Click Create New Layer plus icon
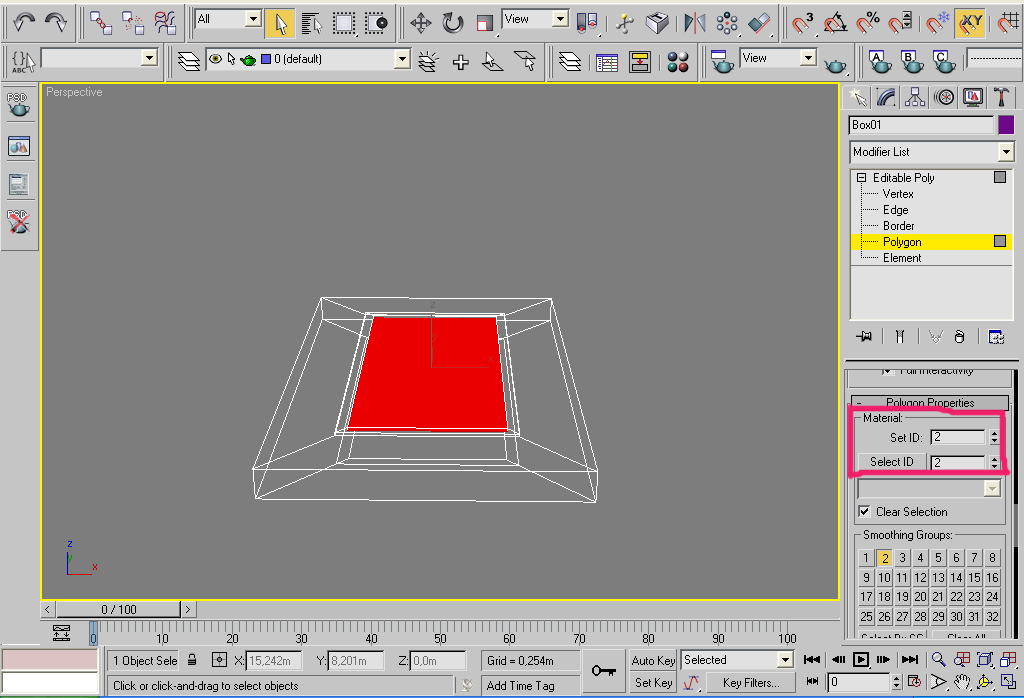The height and width of the screenshot is (698, 1024). (460, 62)
